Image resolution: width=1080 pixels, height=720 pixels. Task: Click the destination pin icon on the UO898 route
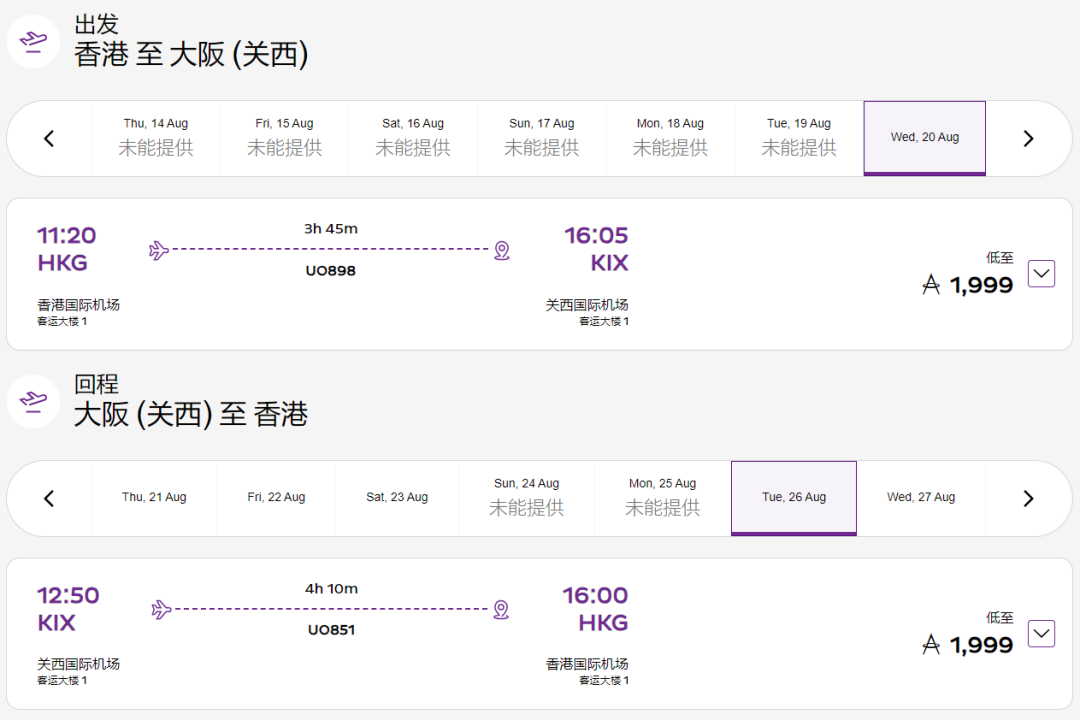pyautogui.click(x=502, y=250)
